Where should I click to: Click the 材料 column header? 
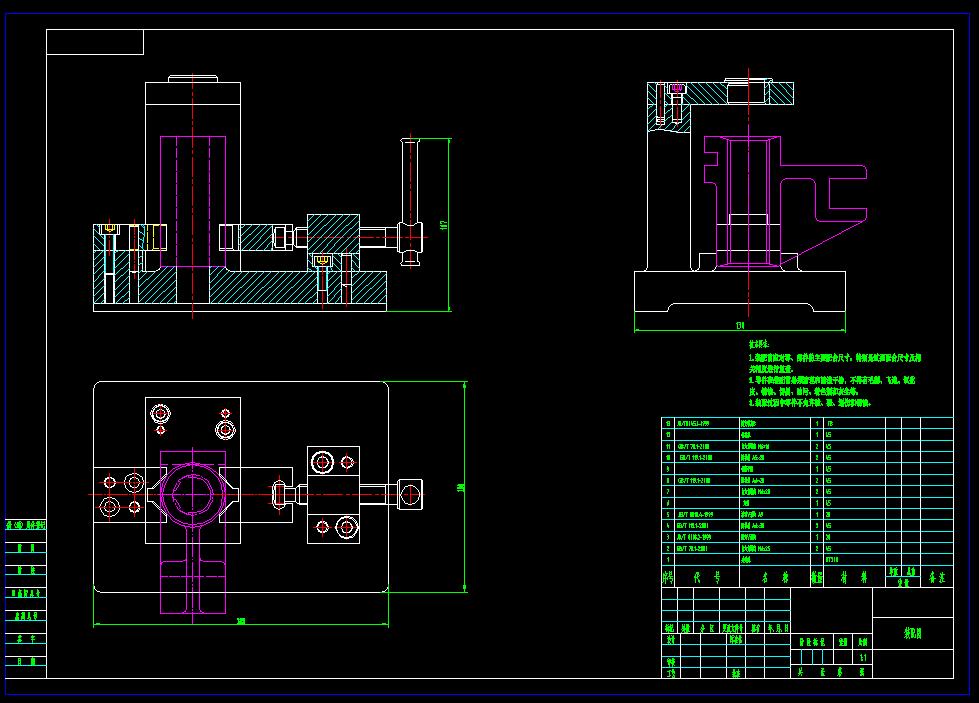click(854, 578)
